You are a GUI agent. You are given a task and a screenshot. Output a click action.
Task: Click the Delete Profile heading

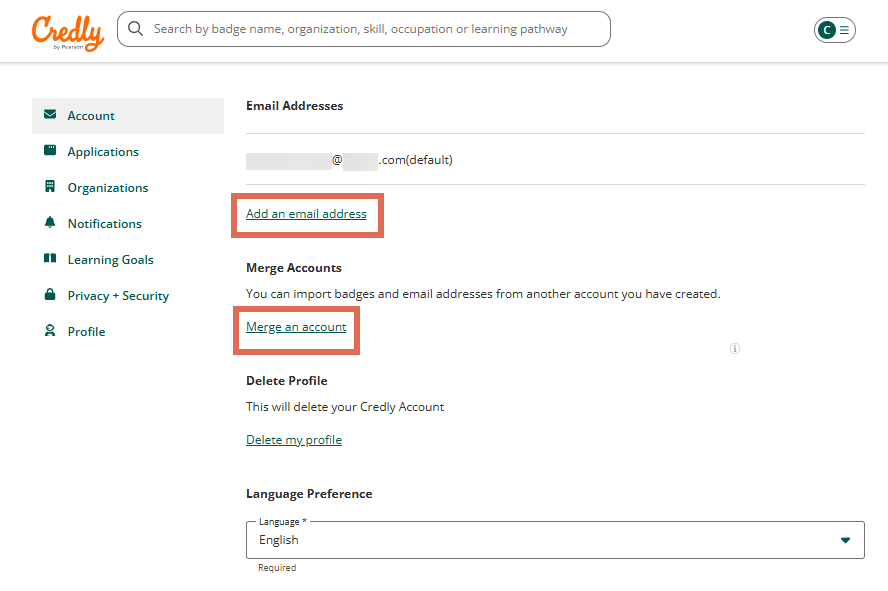287,381
